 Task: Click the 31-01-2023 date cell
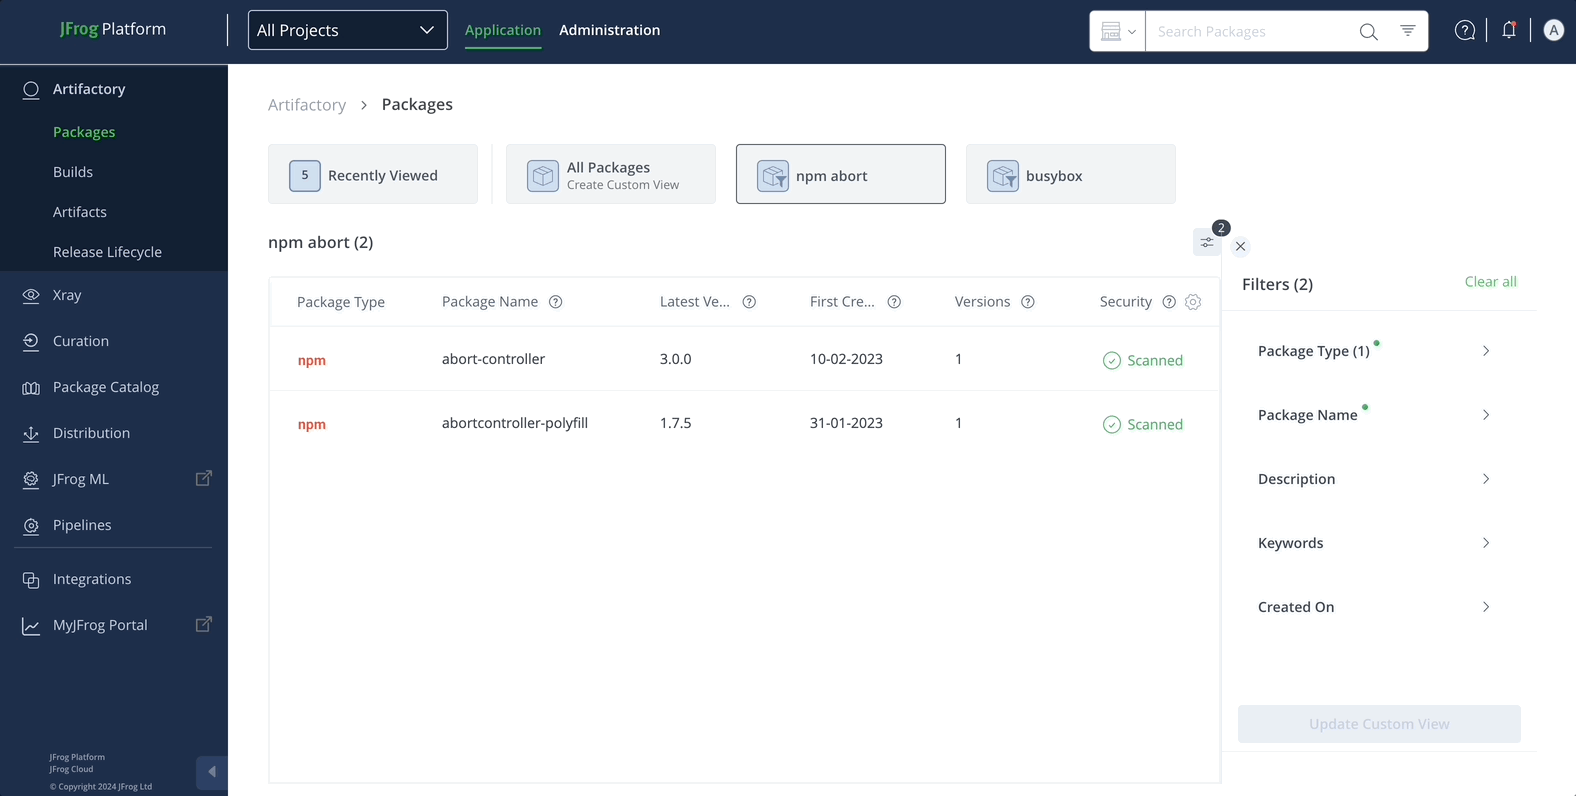[x=846, y=423]
